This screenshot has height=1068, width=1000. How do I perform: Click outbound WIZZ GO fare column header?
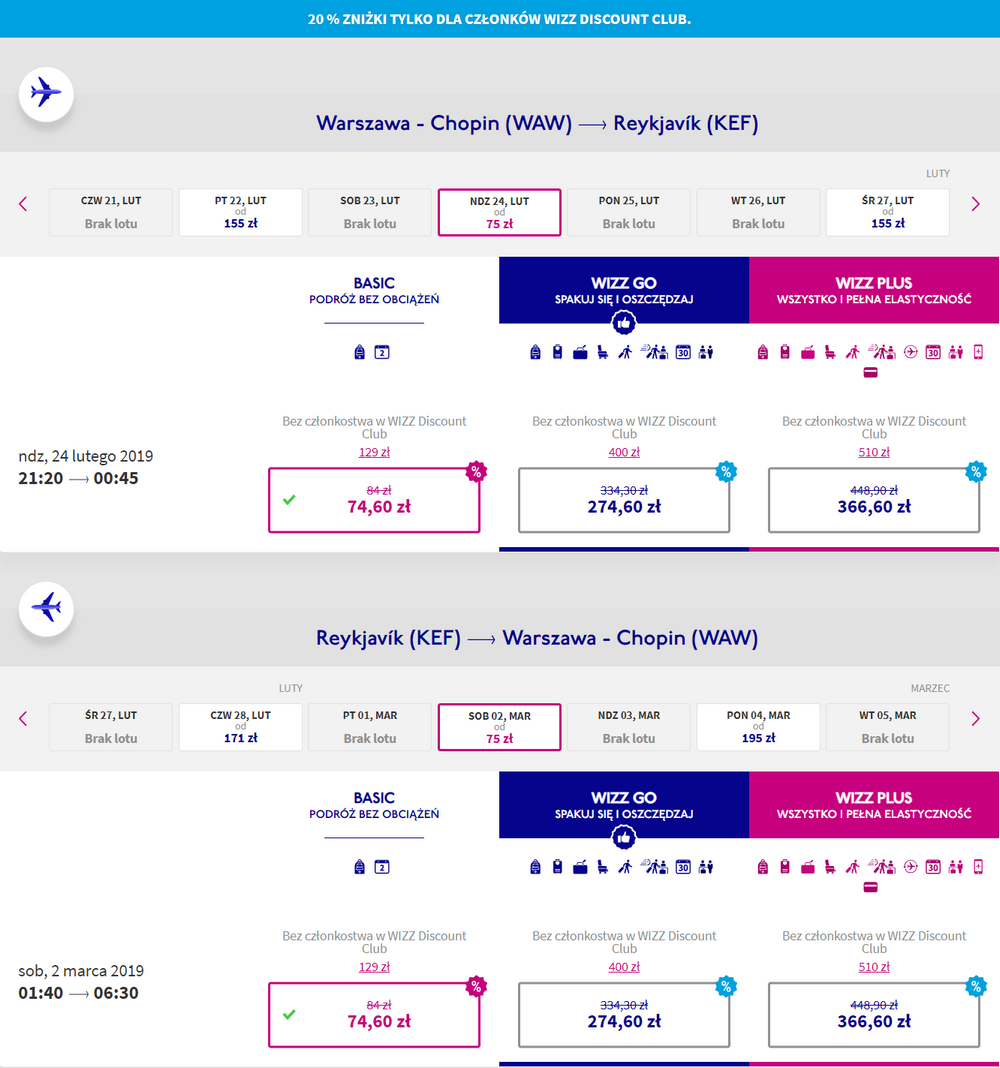[624, 290]
